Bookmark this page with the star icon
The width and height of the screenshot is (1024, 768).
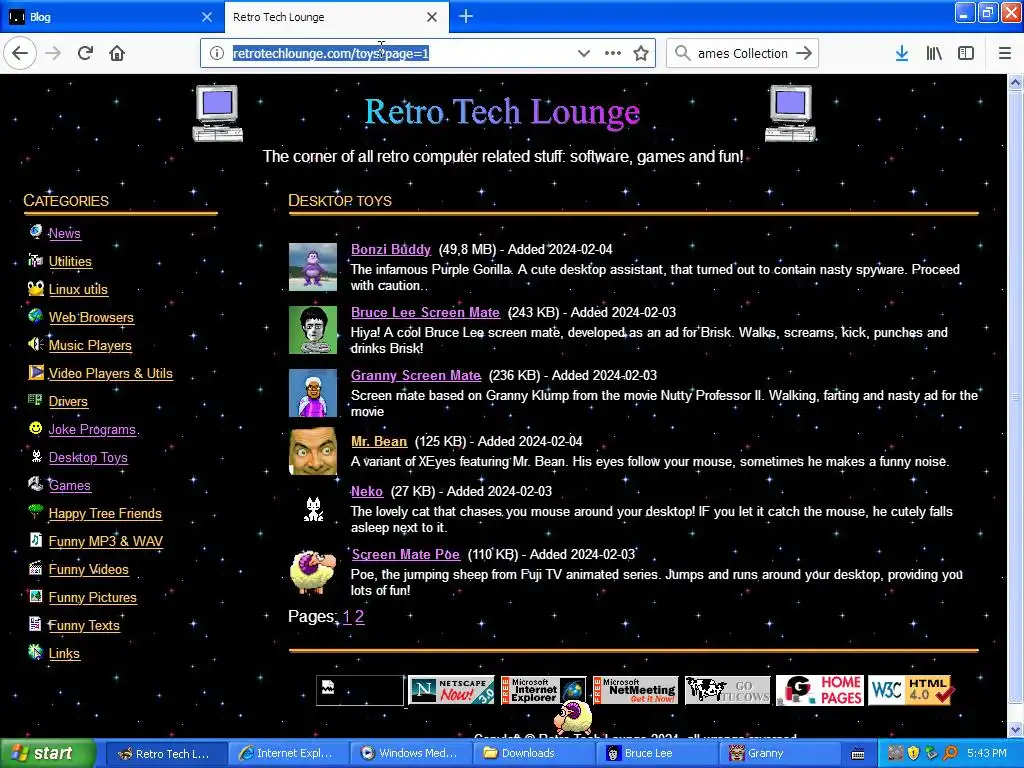(641, 54)
